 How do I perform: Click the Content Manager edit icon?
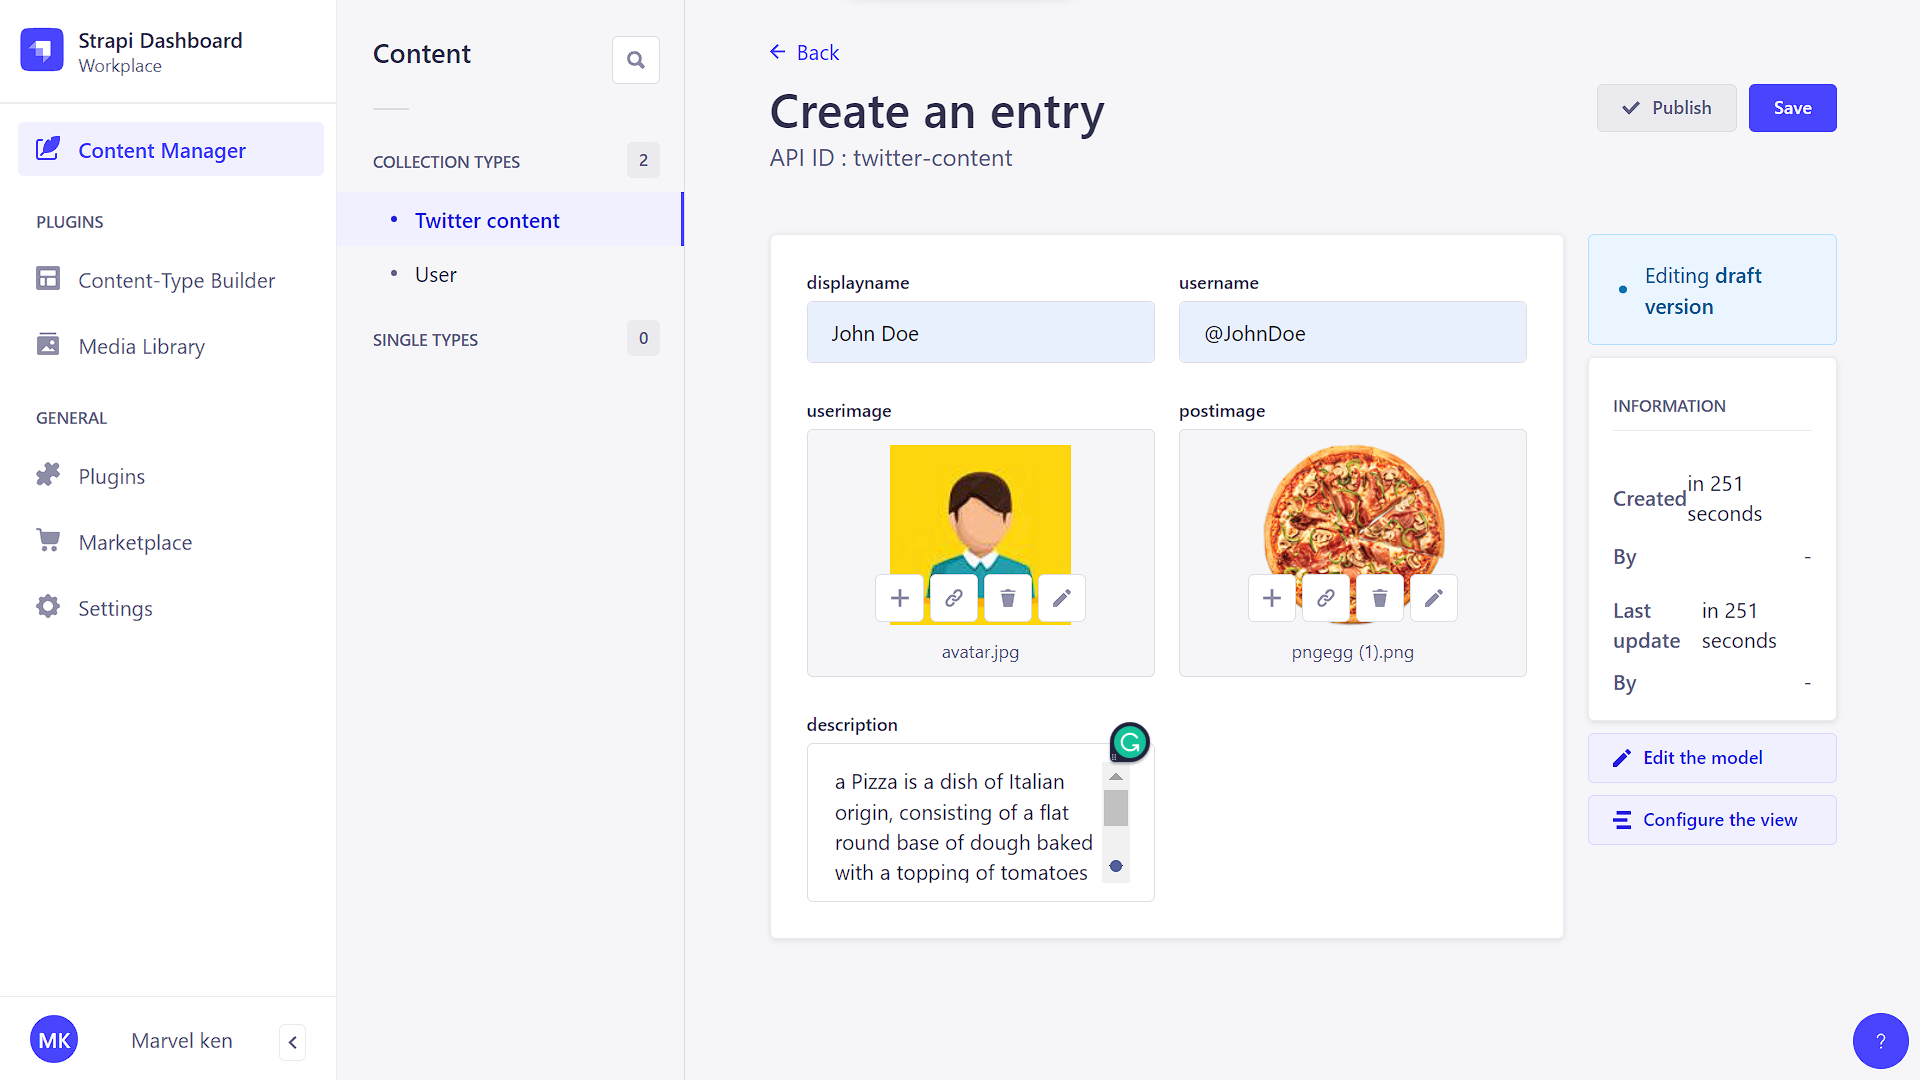click(48, 149)
